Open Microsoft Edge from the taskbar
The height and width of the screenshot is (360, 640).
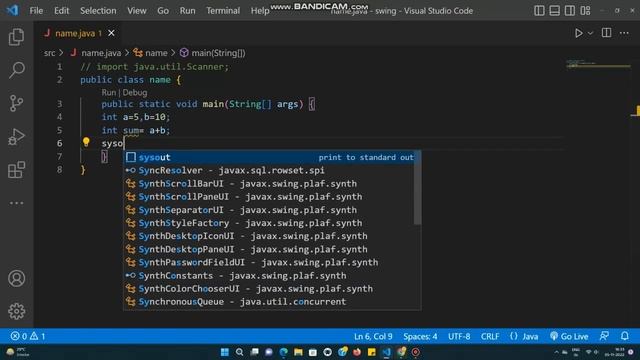283,352
